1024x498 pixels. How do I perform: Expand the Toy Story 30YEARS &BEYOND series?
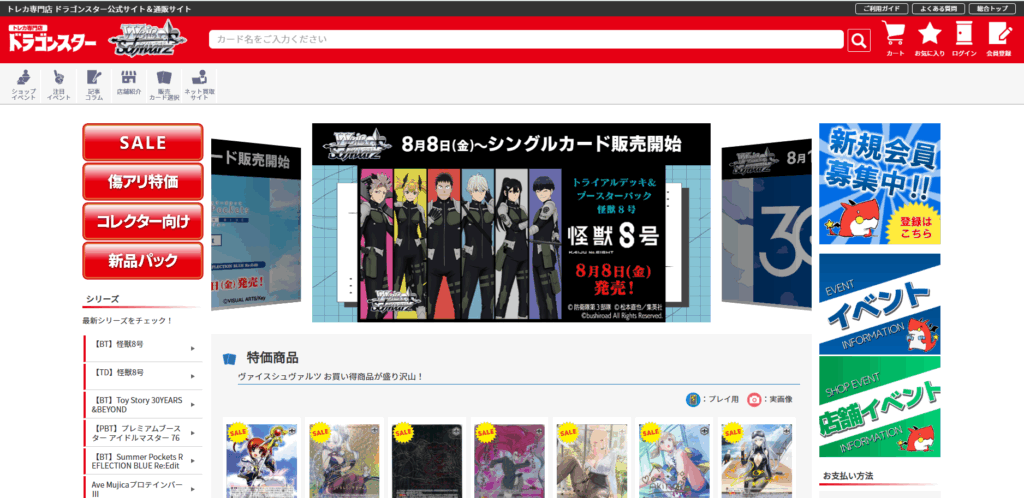coord(142,404)
